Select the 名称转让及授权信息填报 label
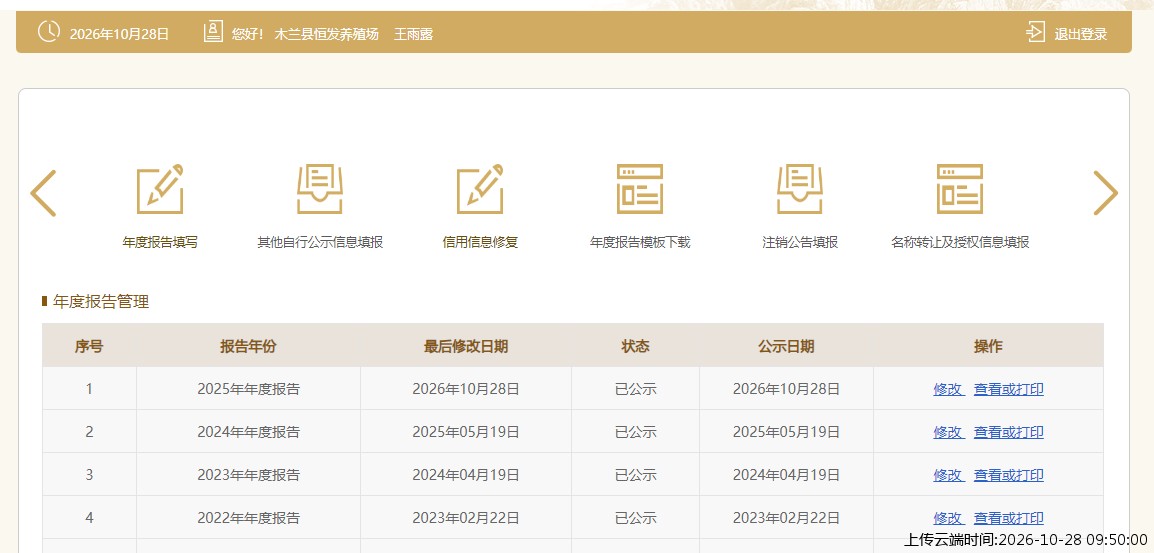 960,242
